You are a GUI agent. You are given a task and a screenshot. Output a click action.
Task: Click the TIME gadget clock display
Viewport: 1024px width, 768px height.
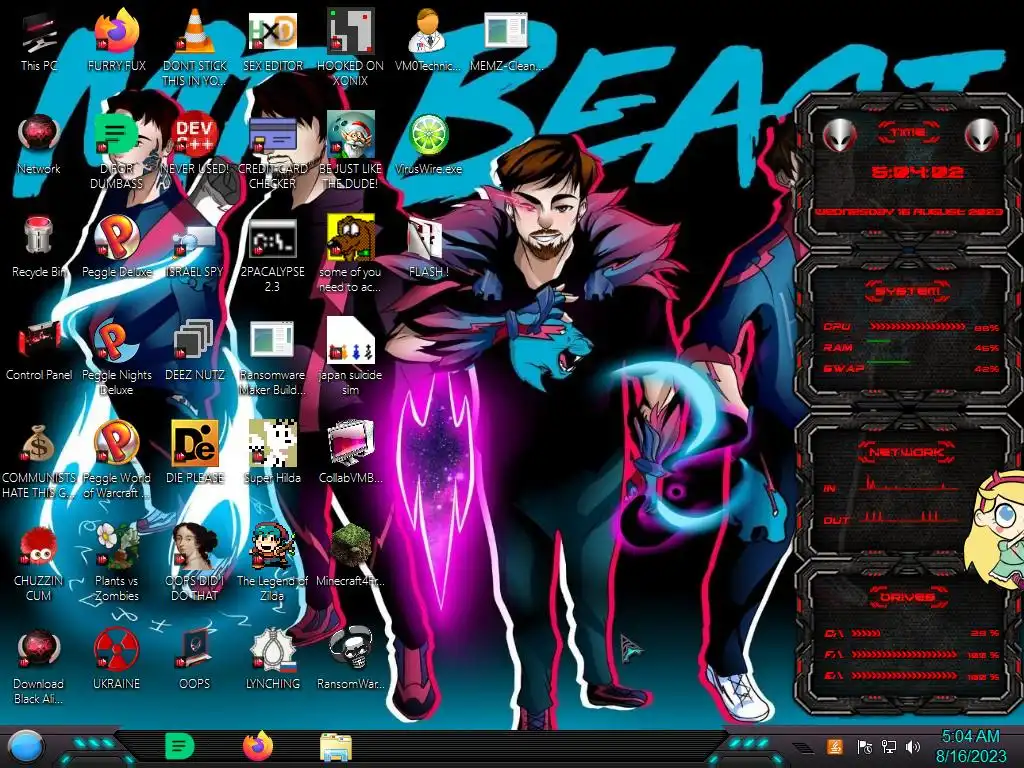click(x=917, y=172)
